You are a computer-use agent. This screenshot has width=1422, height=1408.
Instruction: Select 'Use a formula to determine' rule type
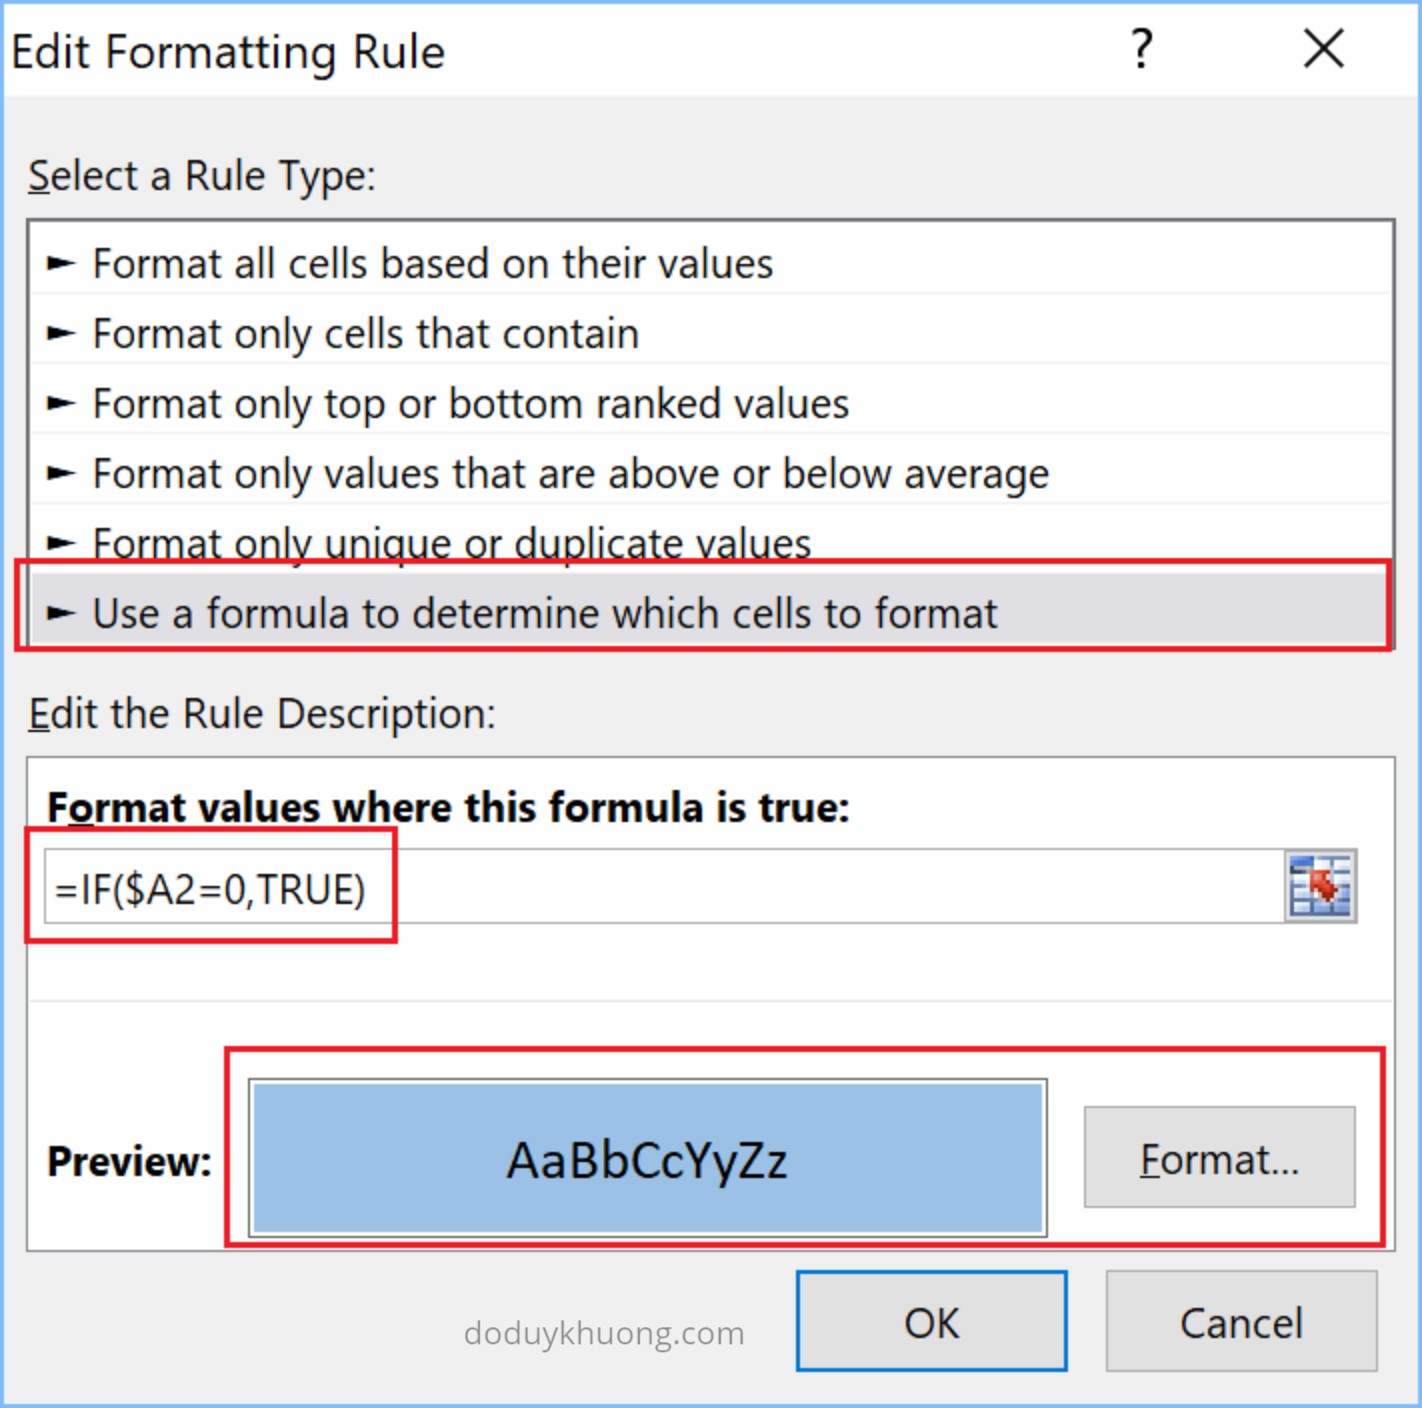coord(544,613)
